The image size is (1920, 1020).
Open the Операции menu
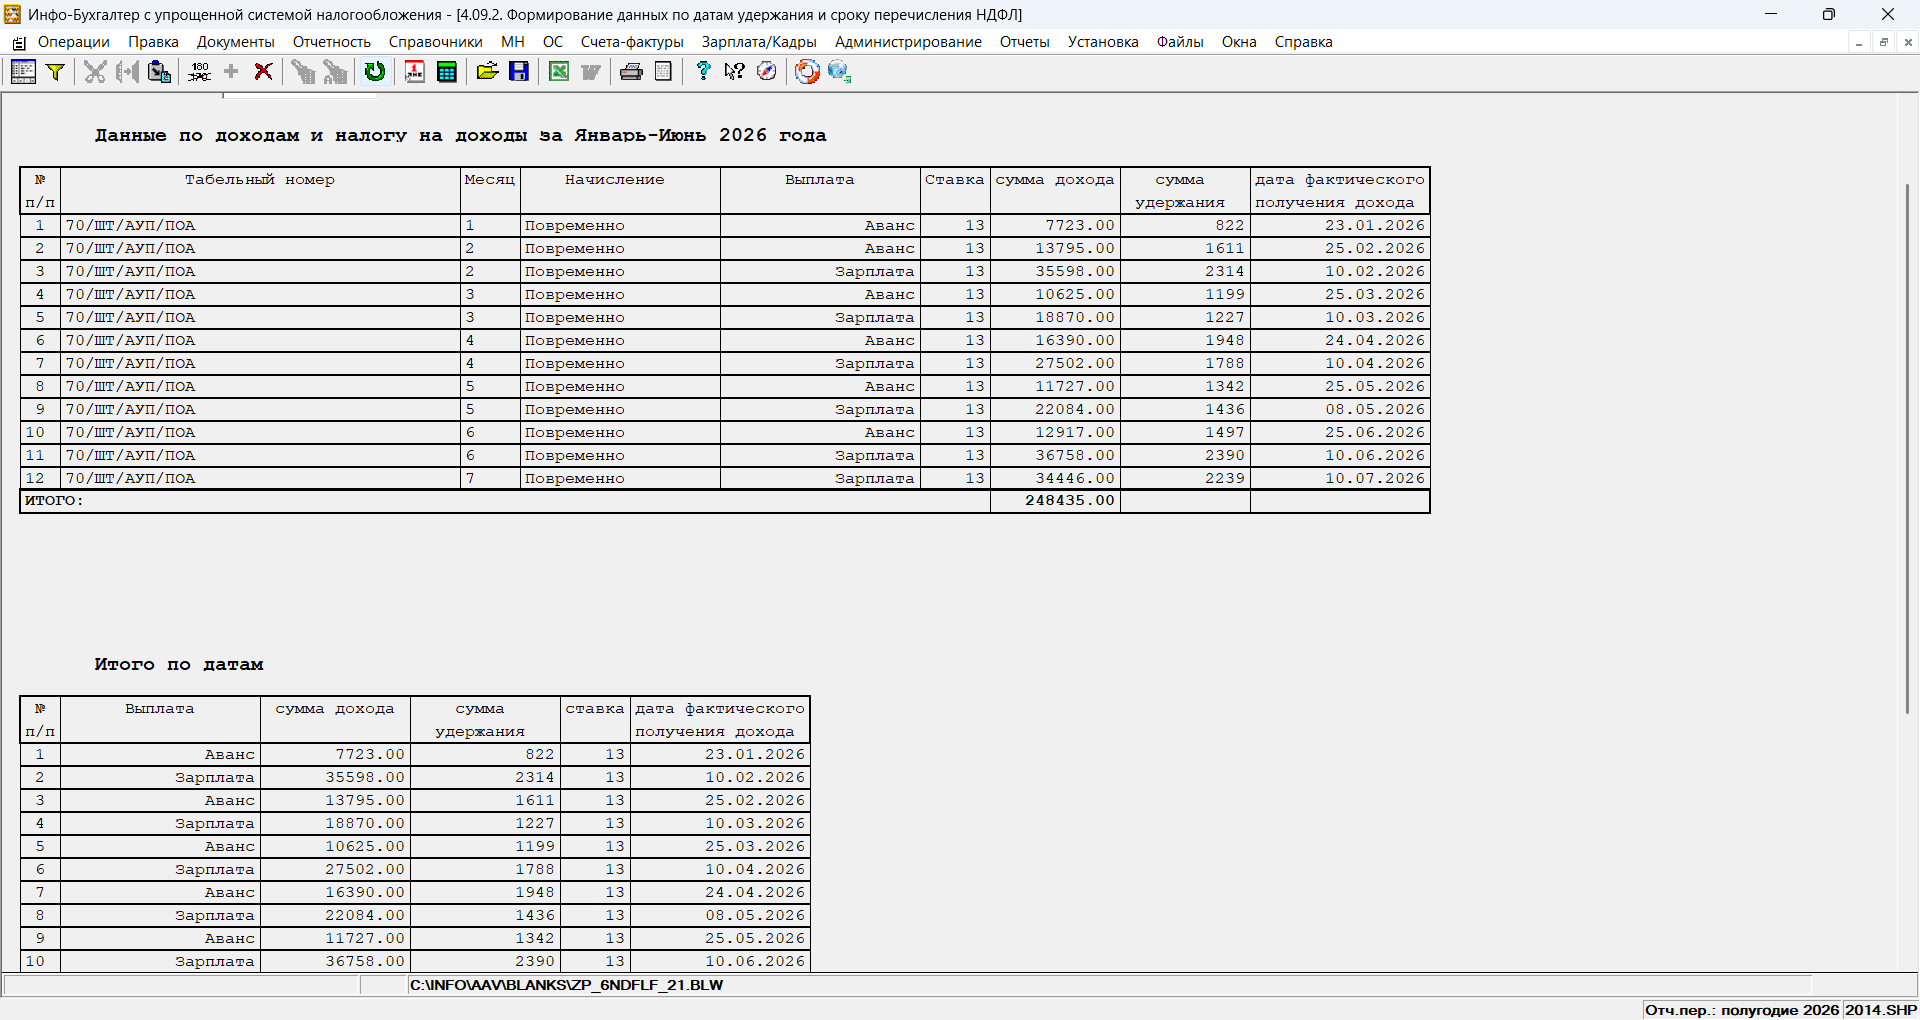click(74, 42)
